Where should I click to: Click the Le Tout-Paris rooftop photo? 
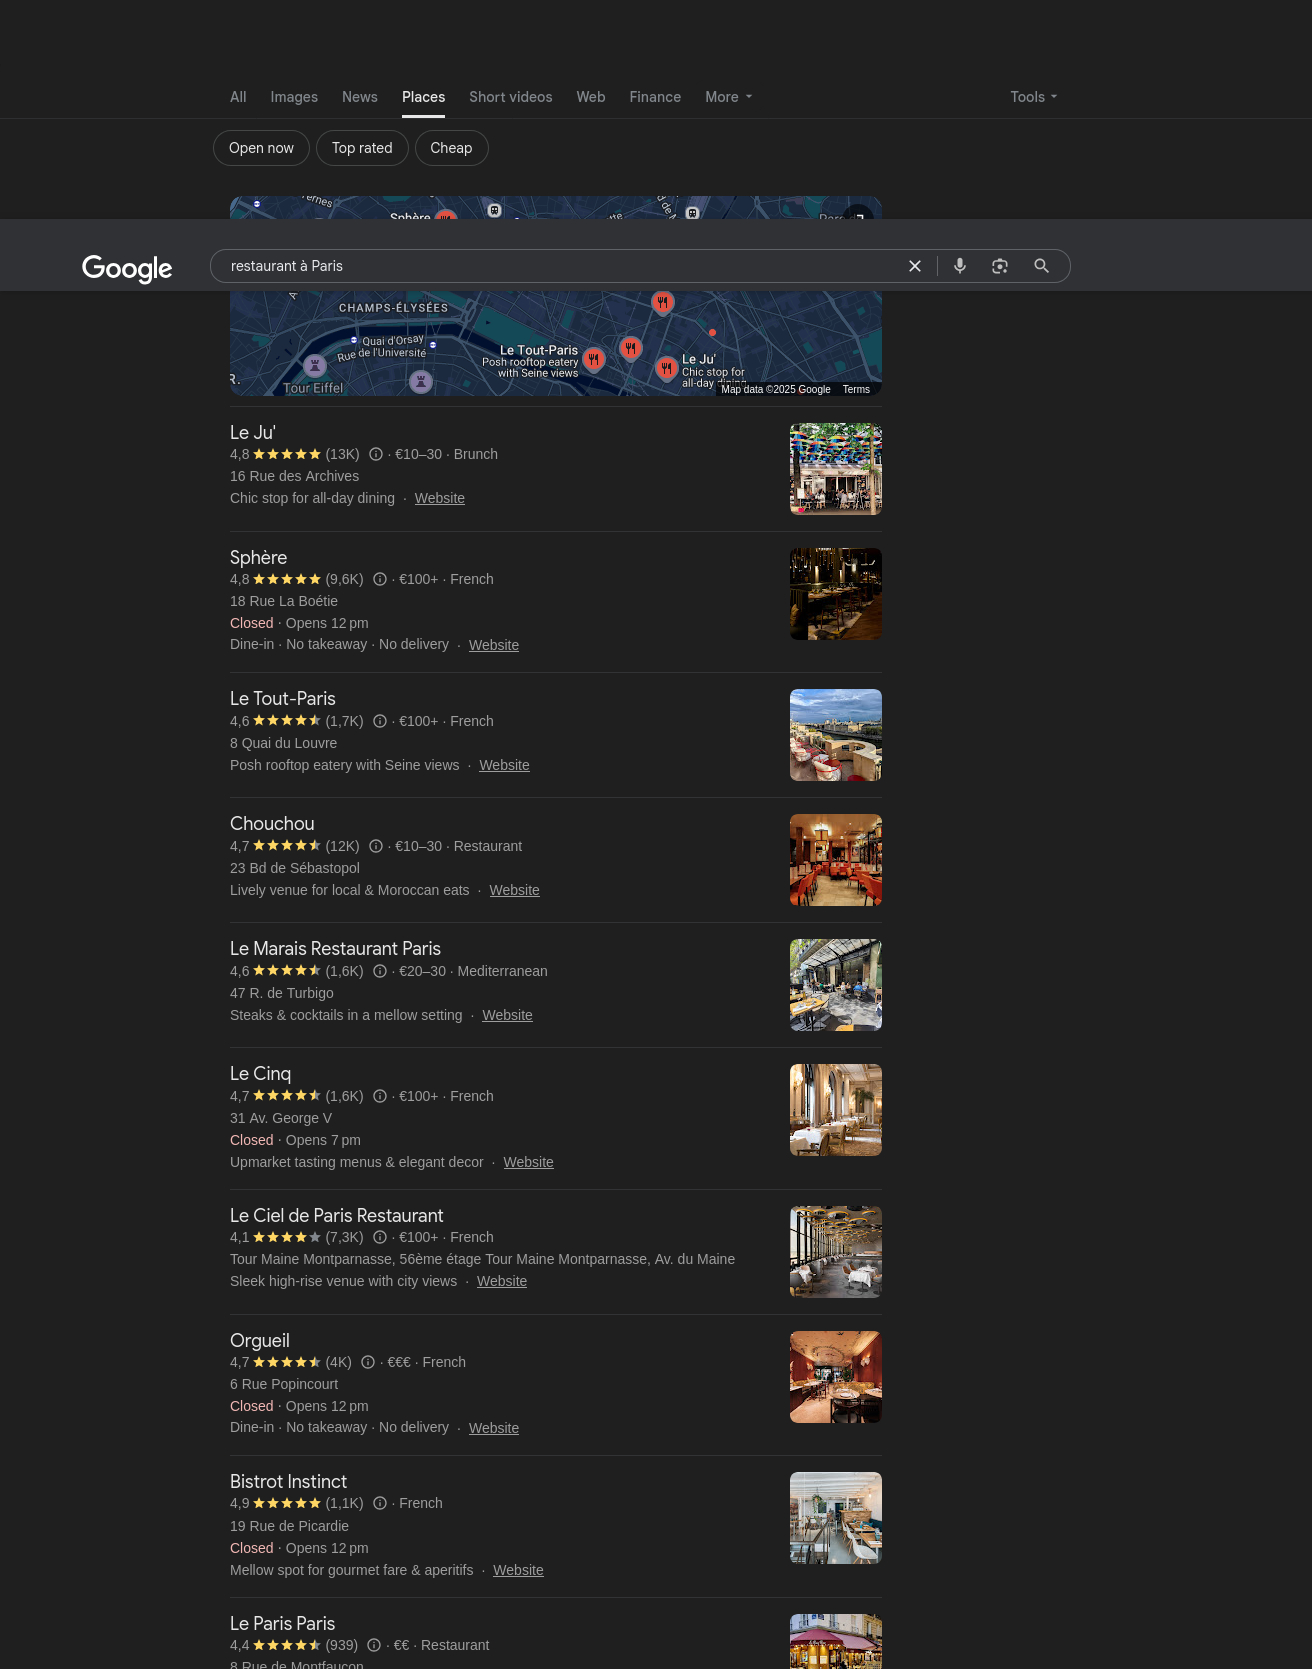[x=835, y=735]
